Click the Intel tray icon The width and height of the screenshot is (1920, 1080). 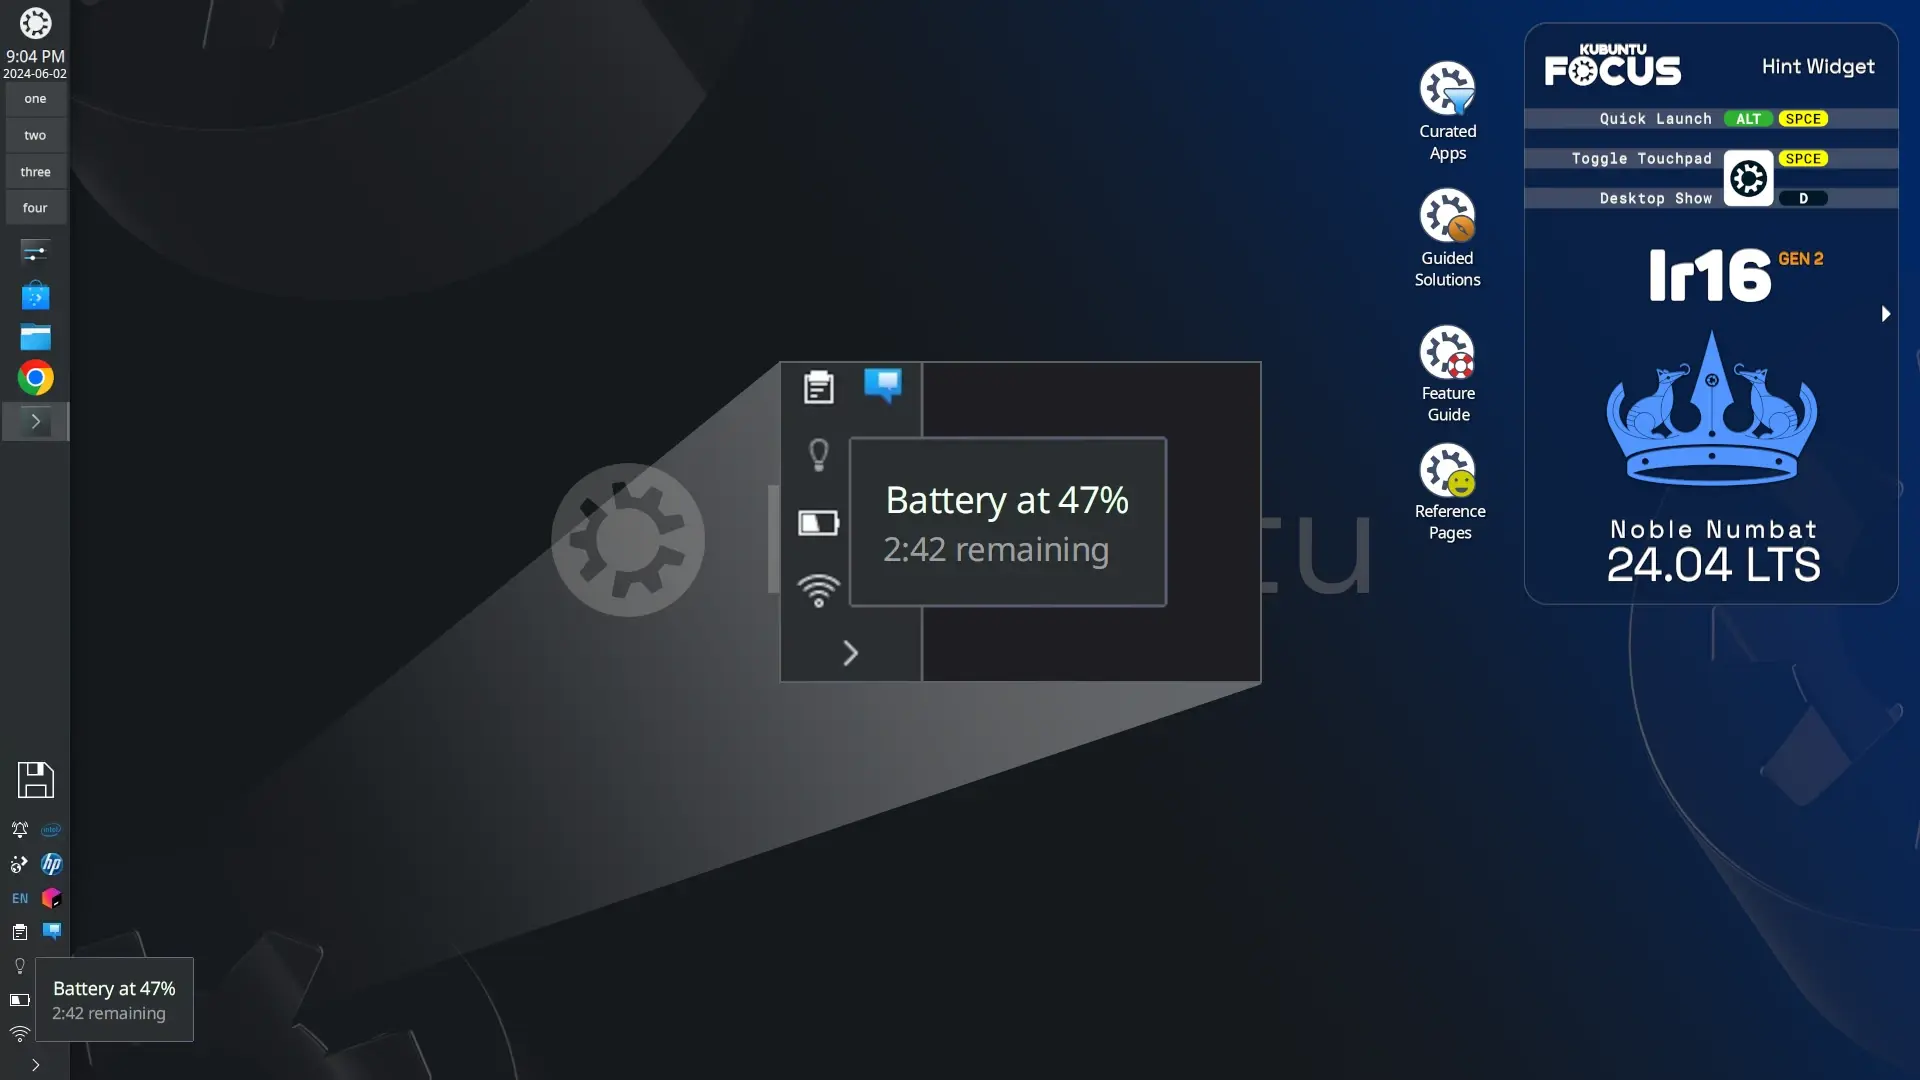point(51,830)
